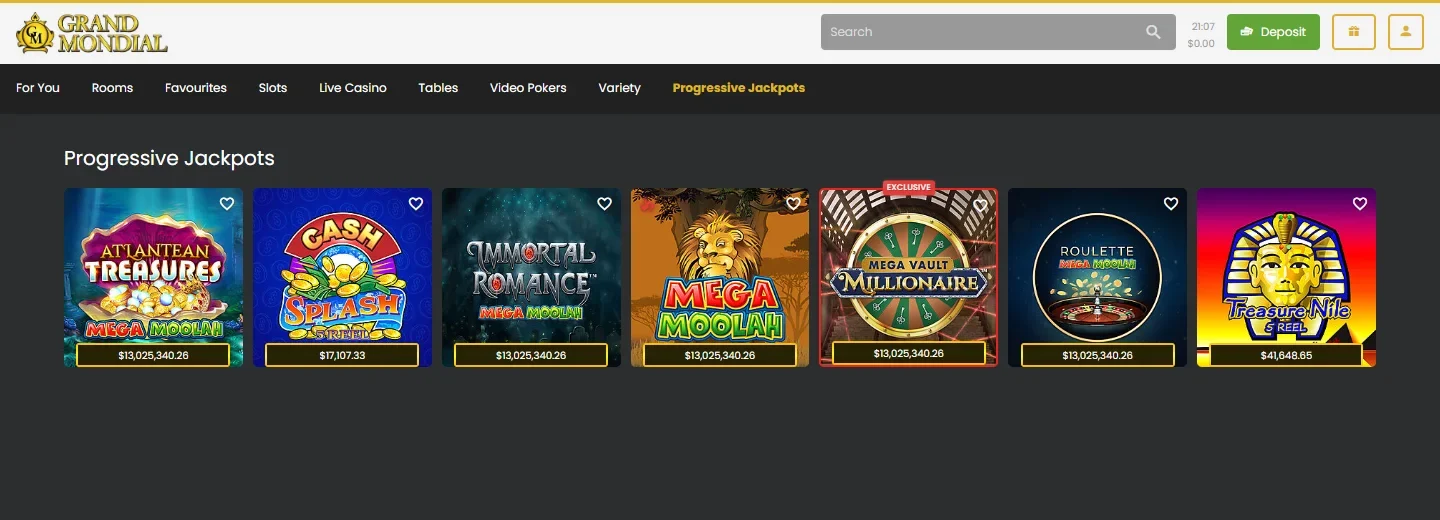Open the gift promotions icon
The height and width of the screenshot is (520, 1440).
point(1353,32)
